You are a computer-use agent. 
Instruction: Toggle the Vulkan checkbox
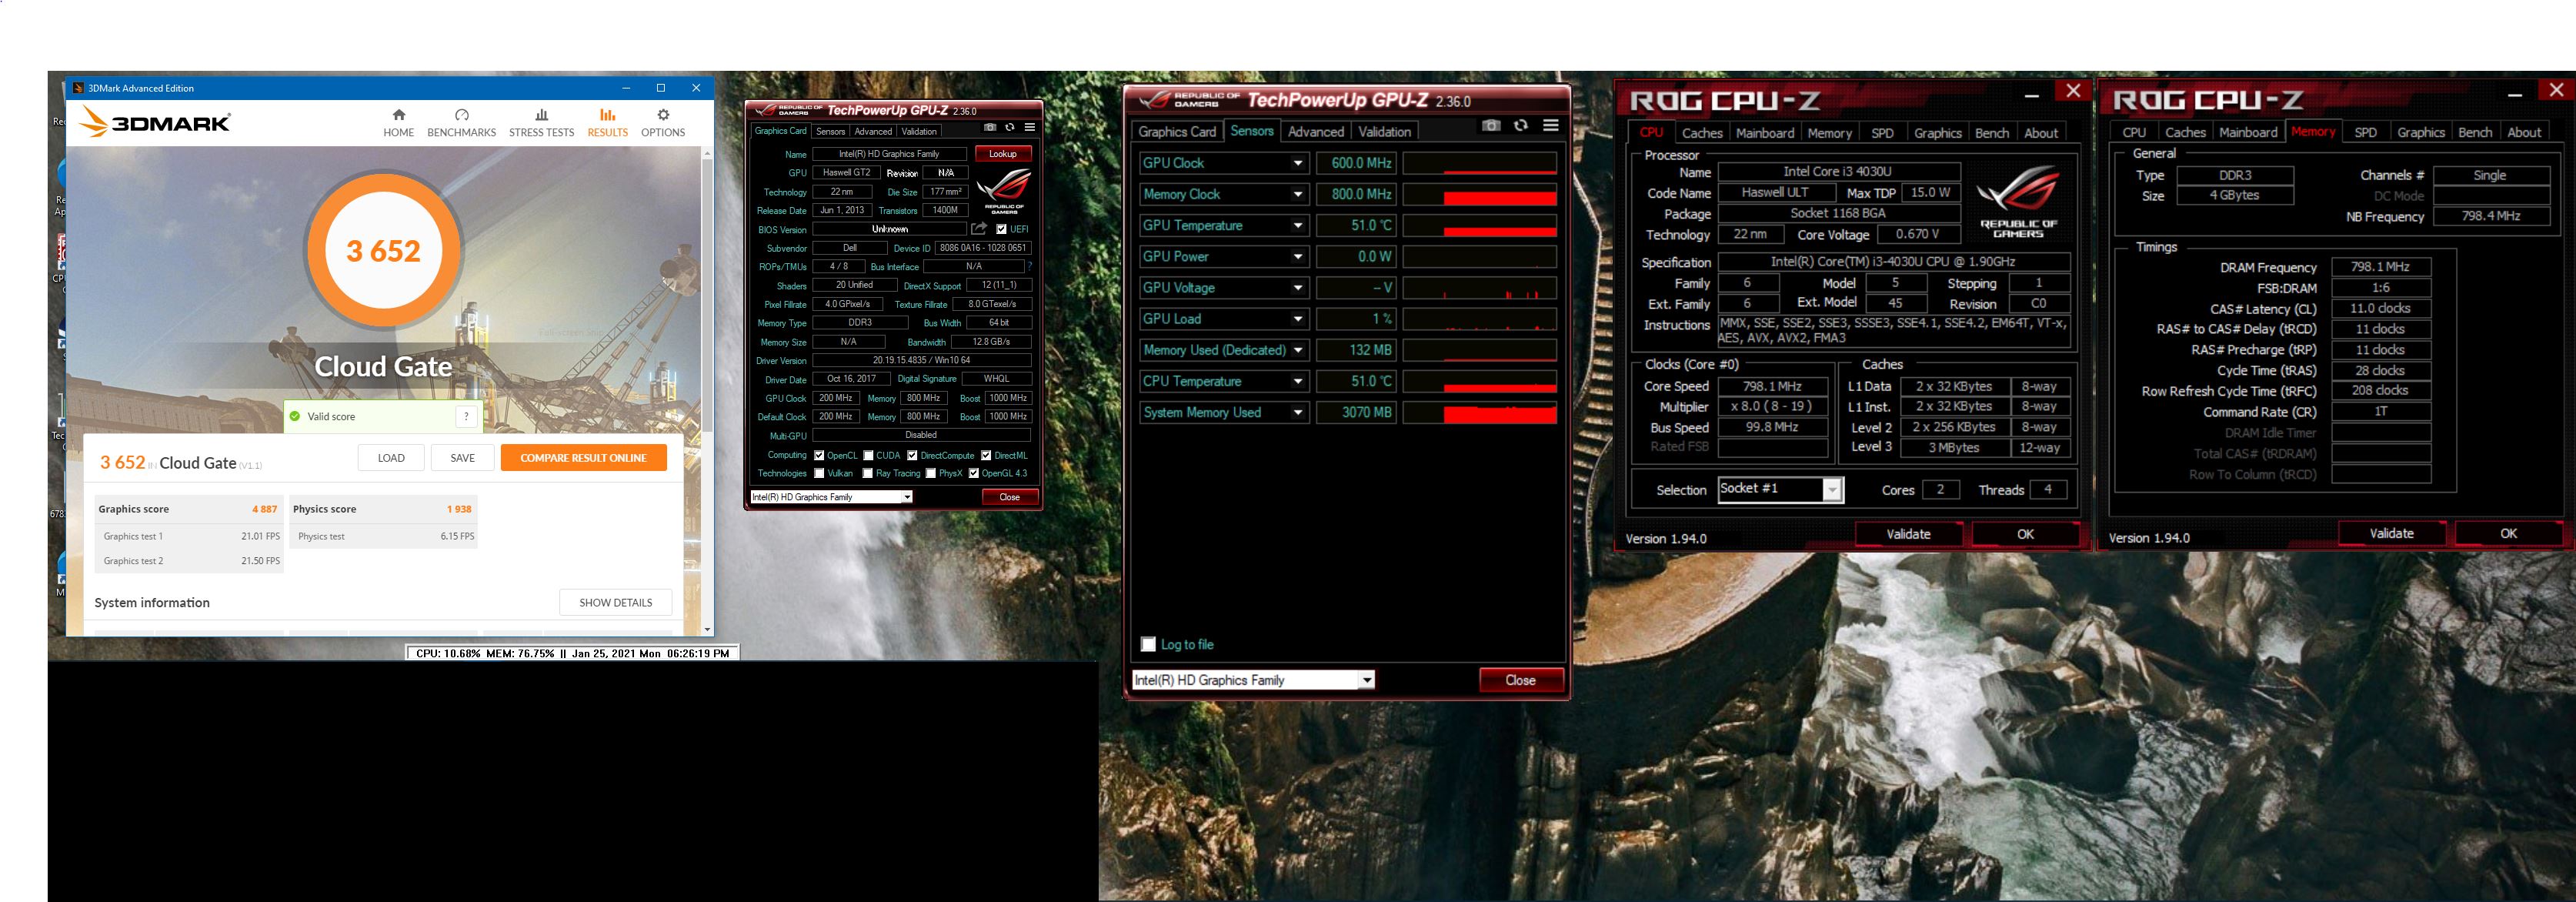[x=820, y=473]
